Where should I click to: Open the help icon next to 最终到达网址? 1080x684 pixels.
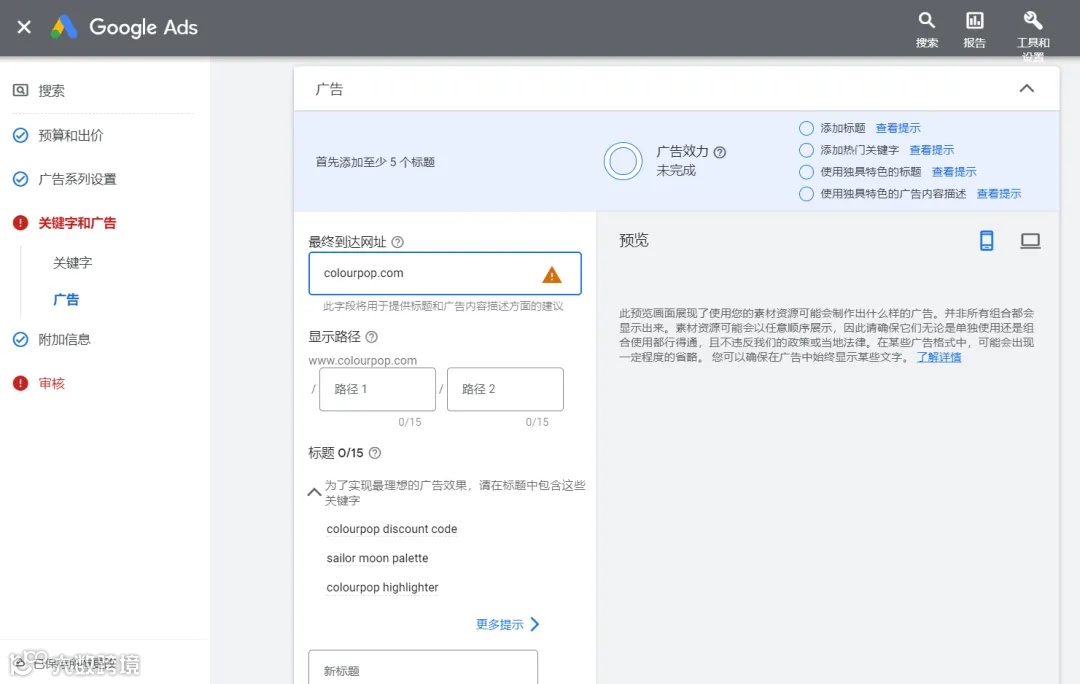[397, 242]
